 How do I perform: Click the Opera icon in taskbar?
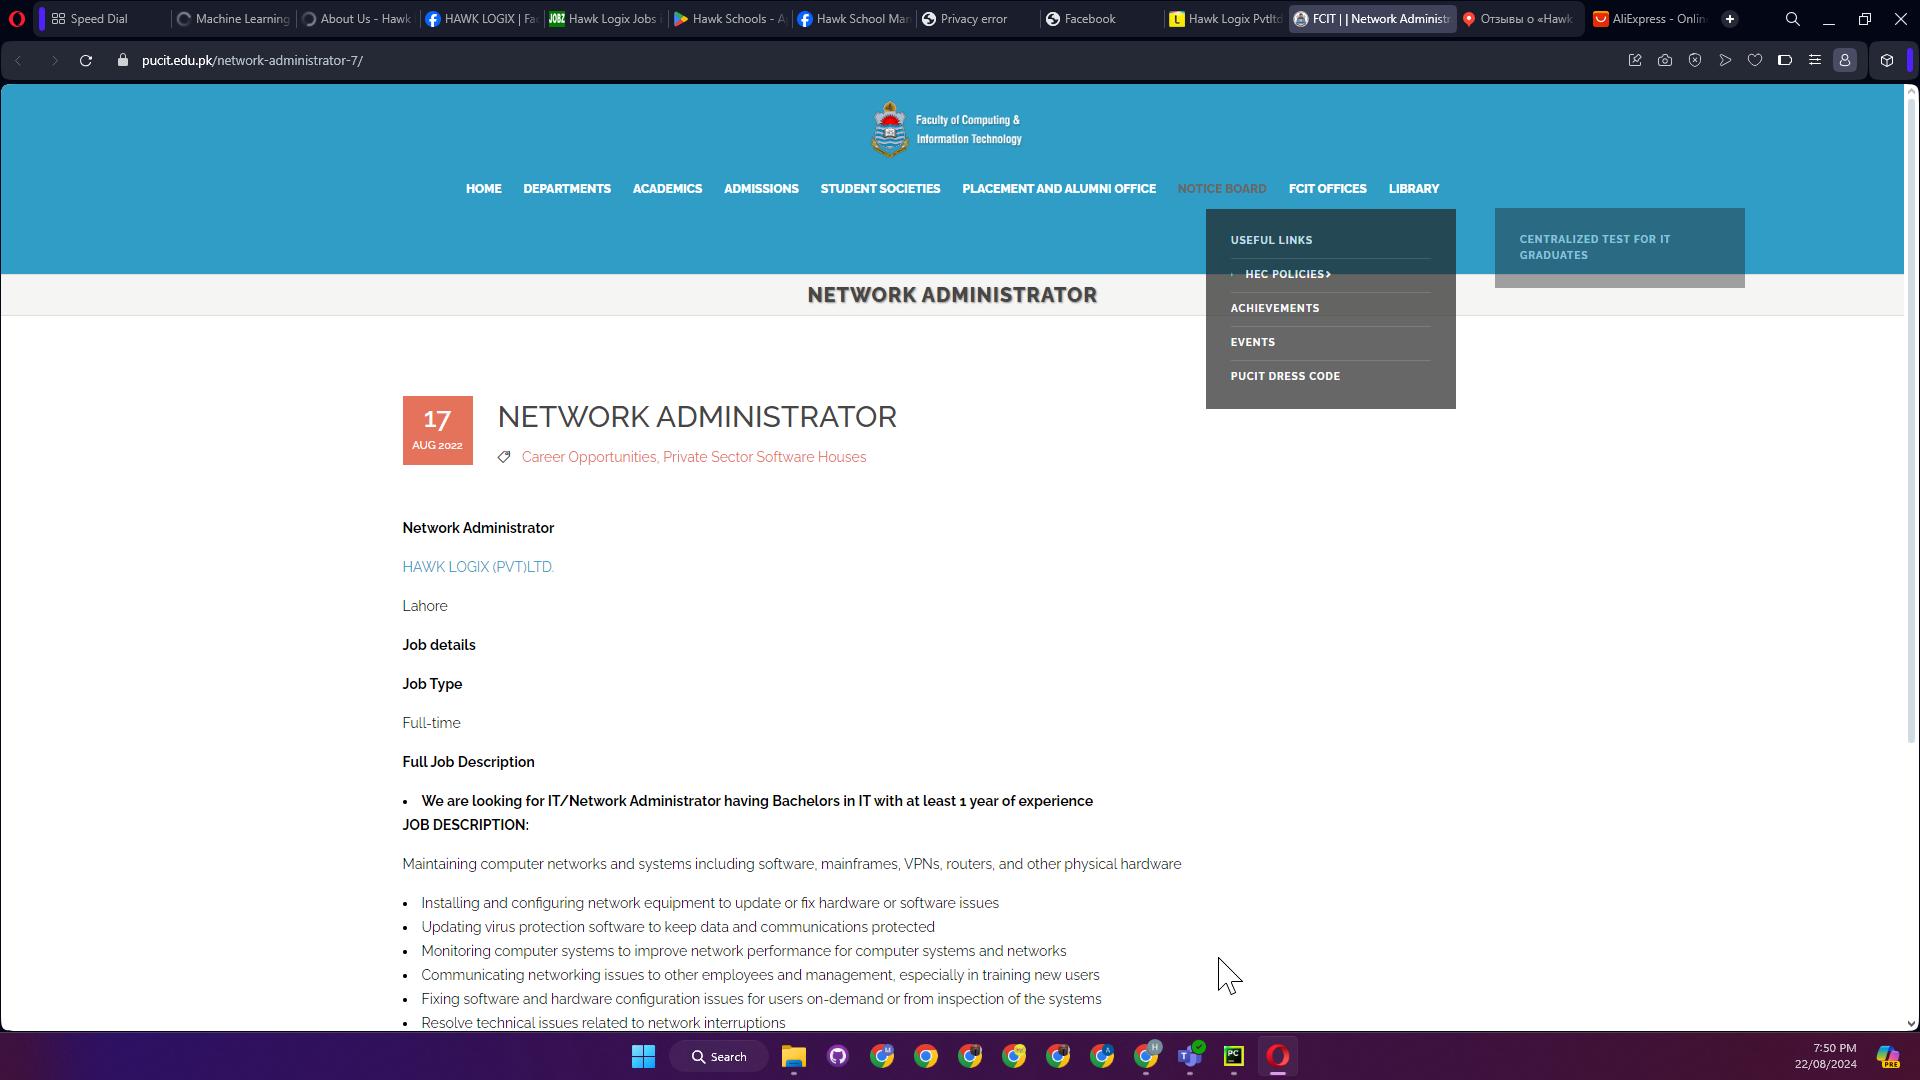tap(1278, 1056)
